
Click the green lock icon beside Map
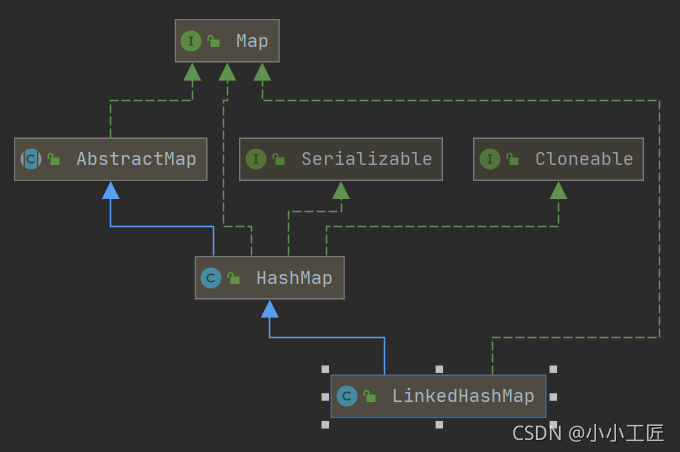coord(214,42)
